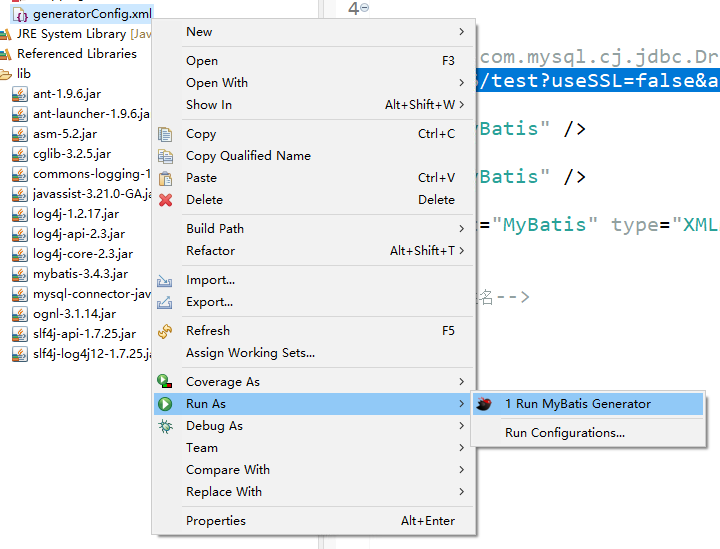Select Run MyBatis Generator
Viewport: 720px width, 549px height.
point(577,404)
